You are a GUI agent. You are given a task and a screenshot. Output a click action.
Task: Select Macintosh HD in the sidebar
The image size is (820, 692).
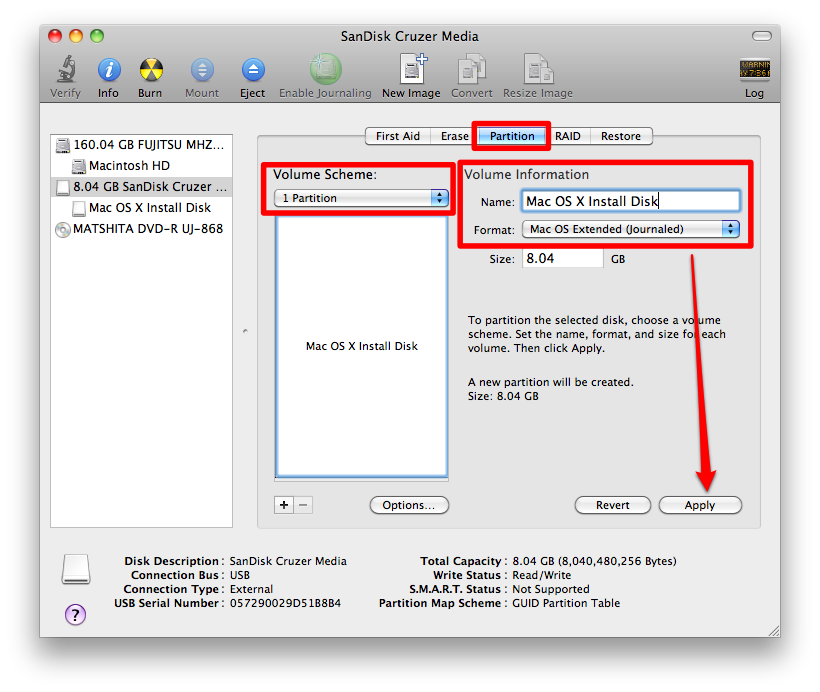(x=129, y=166)
